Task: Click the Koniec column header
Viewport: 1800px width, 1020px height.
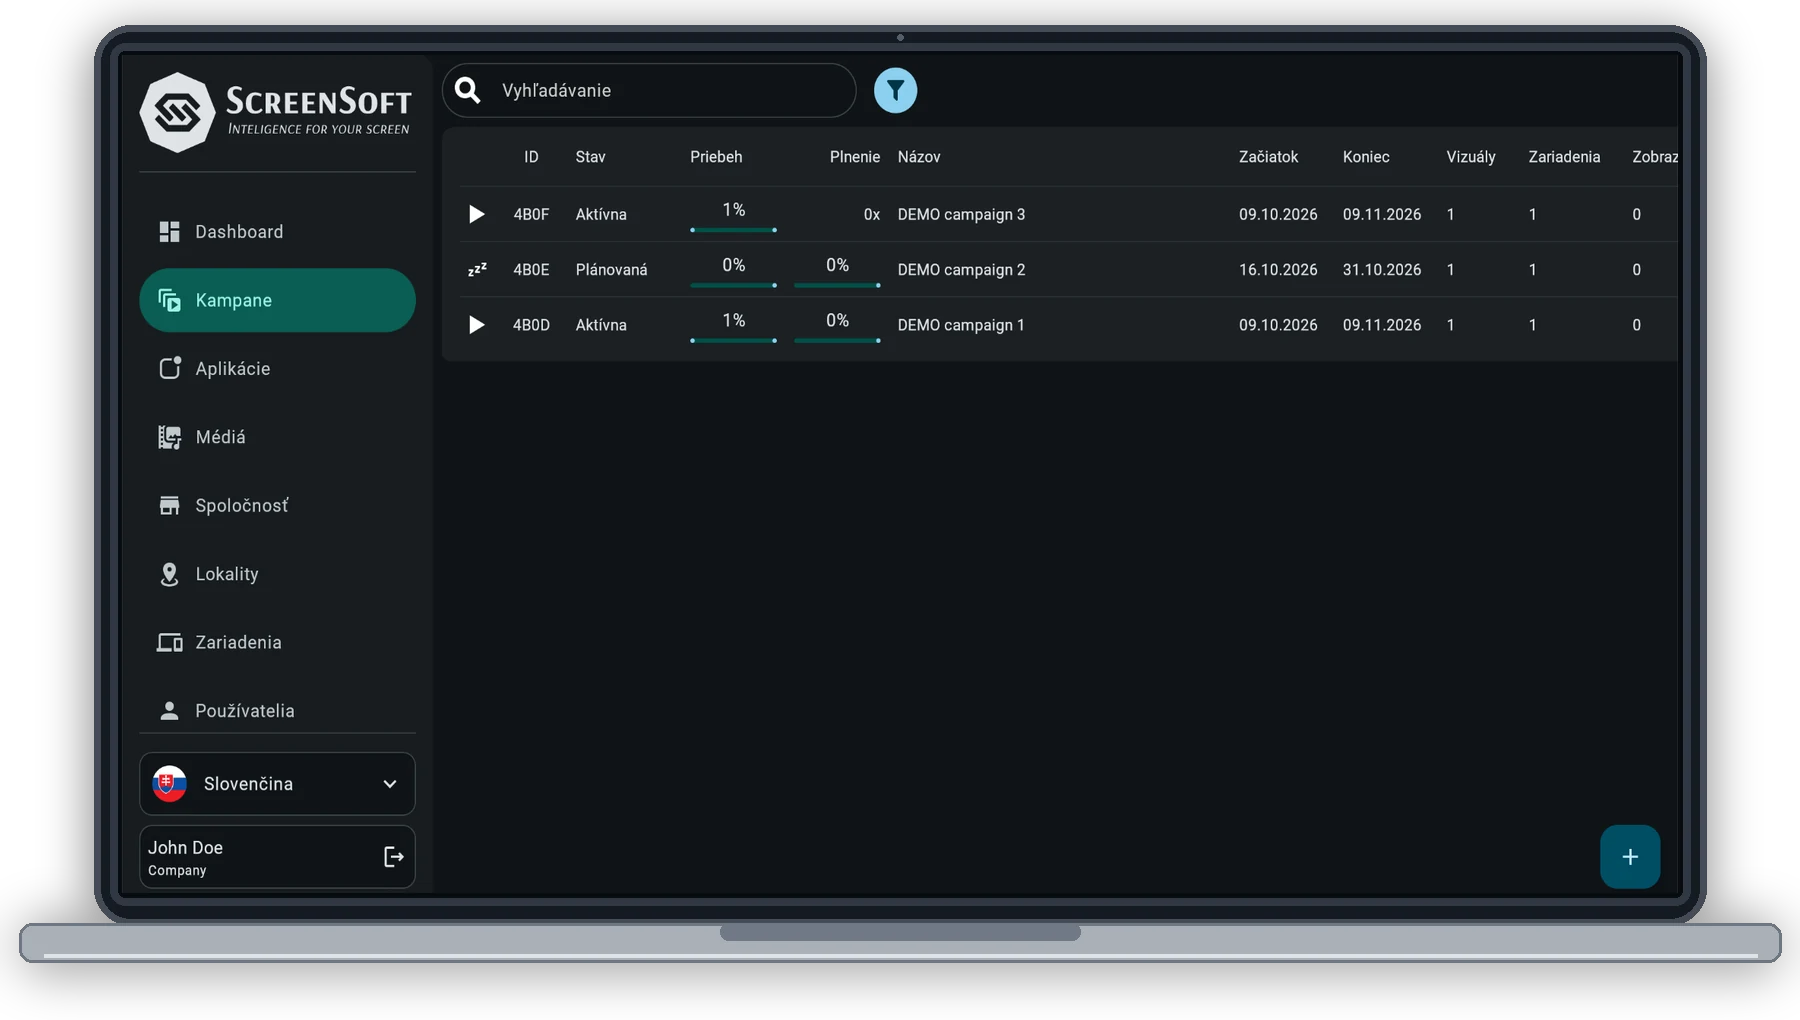Action: pyautogui.click(x=1366, y=157)
